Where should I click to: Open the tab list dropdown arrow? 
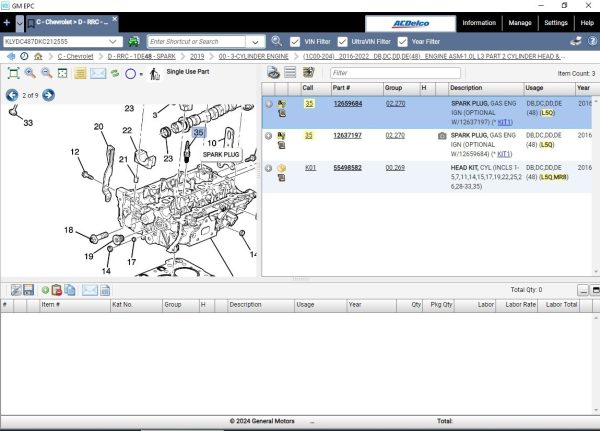(x=20, y=23)
